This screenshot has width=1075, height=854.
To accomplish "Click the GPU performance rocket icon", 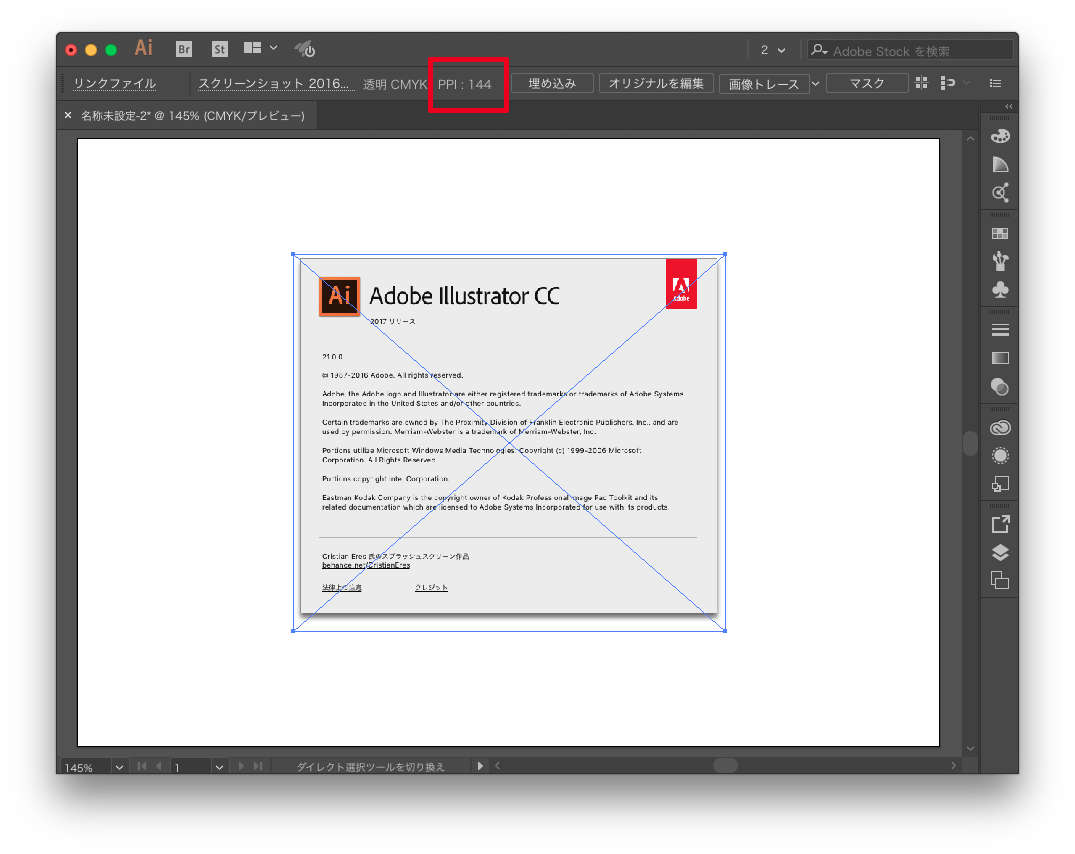I will [304, 49].
